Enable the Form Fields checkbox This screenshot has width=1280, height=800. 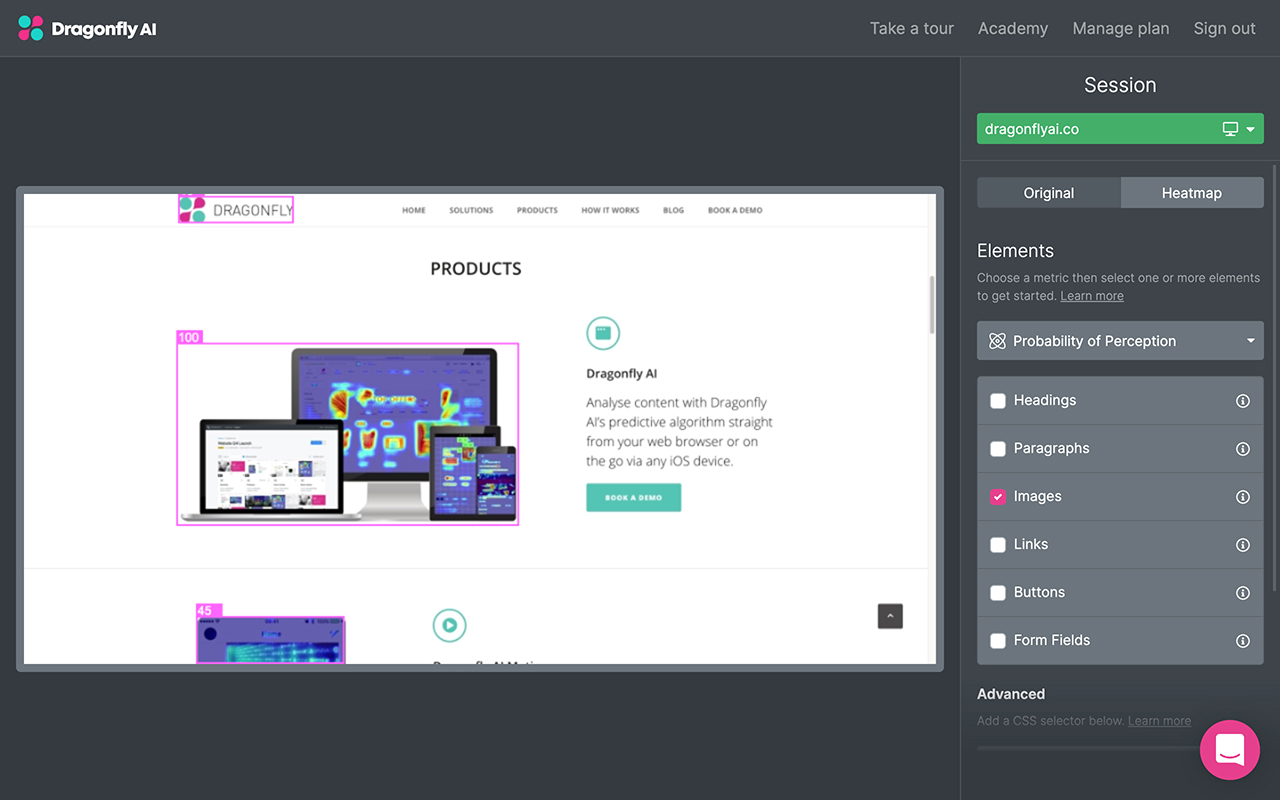(998, 641)
